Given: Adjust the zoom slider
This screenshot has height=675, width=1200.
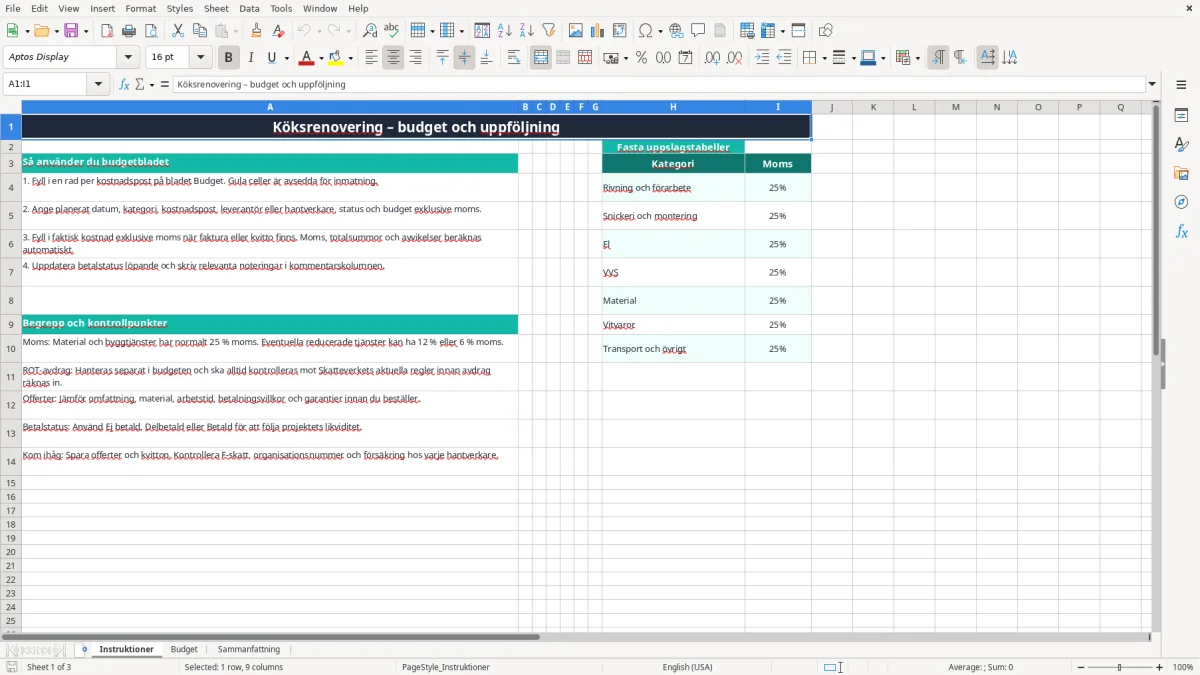Looking at the screenshot, I should (x=1119, y=667).
